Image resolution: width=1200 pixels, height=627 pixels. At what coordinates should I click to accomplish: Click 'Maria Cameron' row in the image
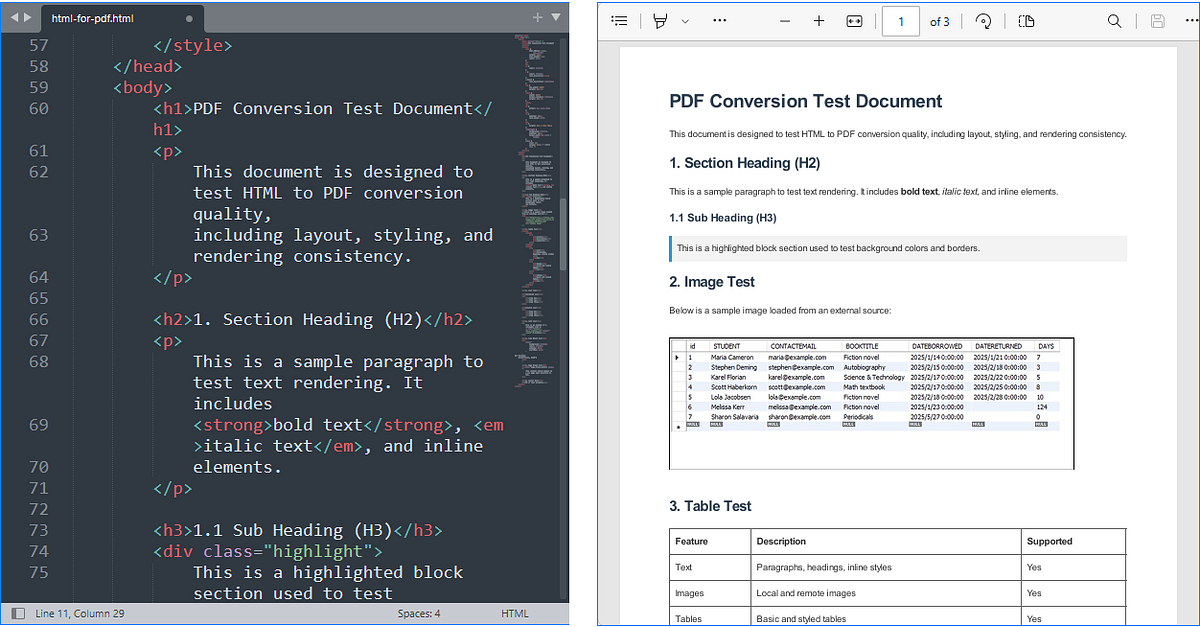866,357
